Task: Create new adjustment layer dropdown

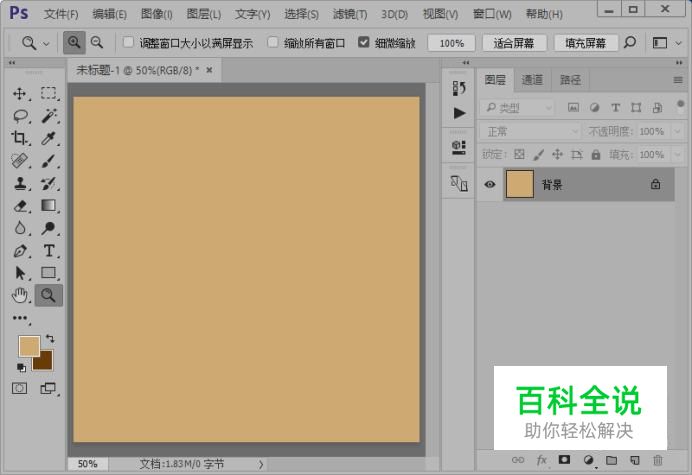Action: [x=588, y=460]
